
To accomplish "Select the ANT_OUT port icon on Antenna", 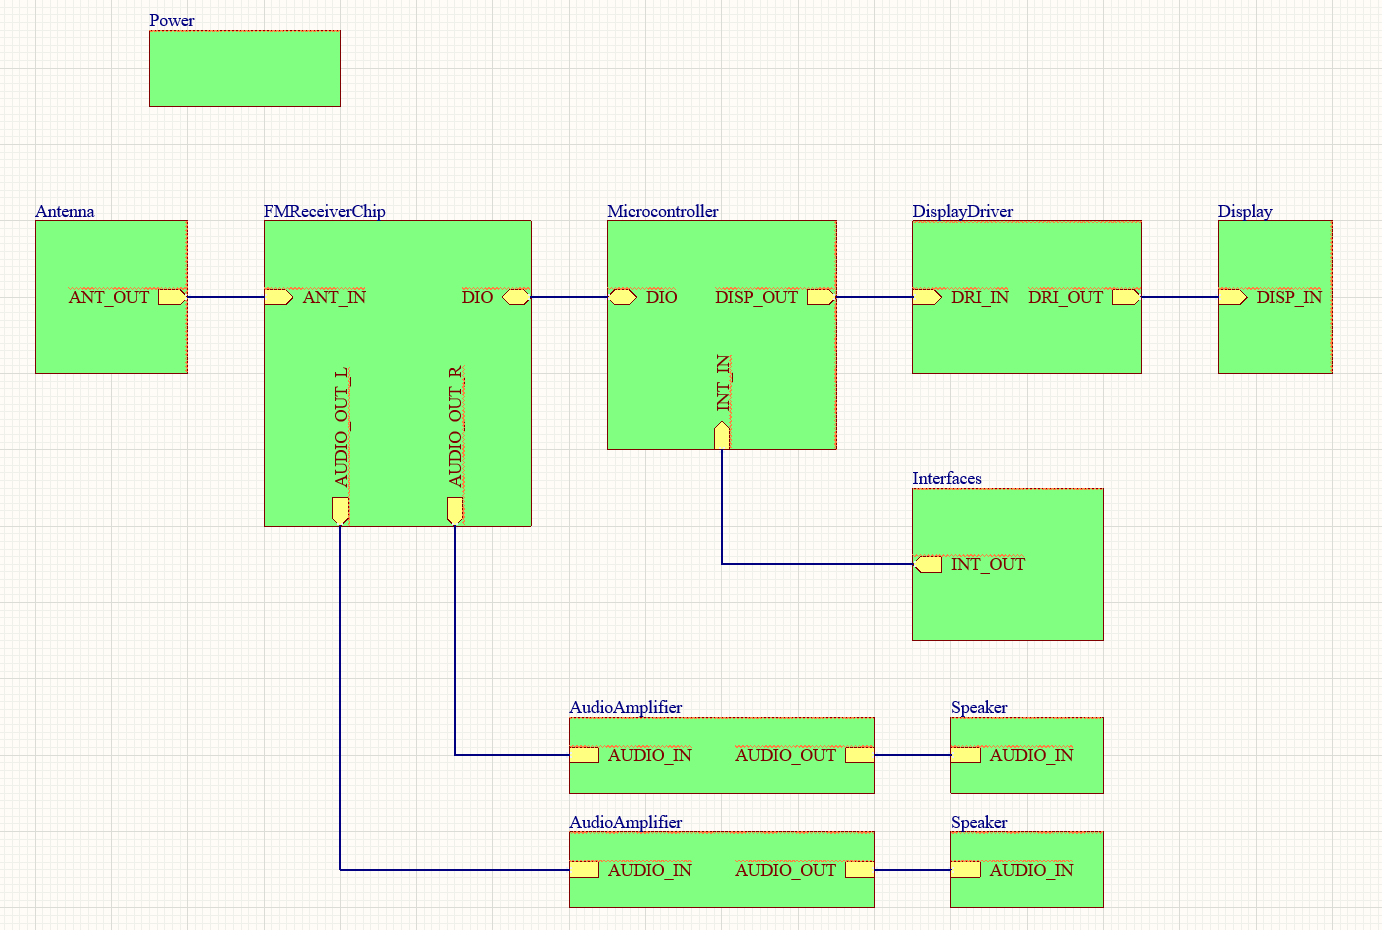I will [172, 297].
